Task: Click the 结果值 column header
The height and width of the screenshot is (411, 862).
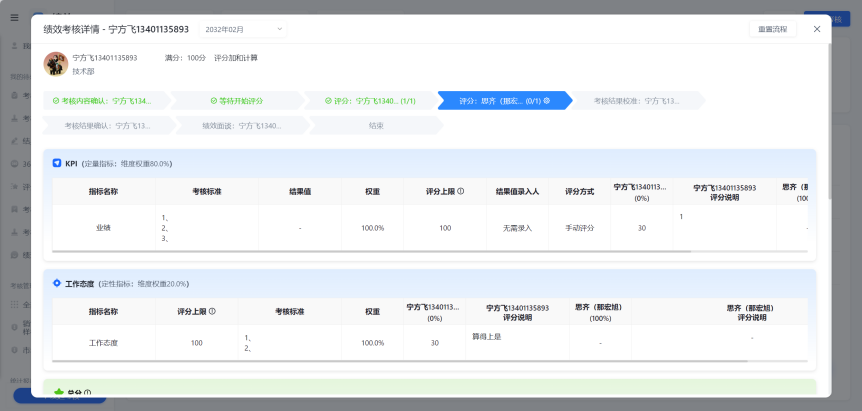Action: click(300, 191)
